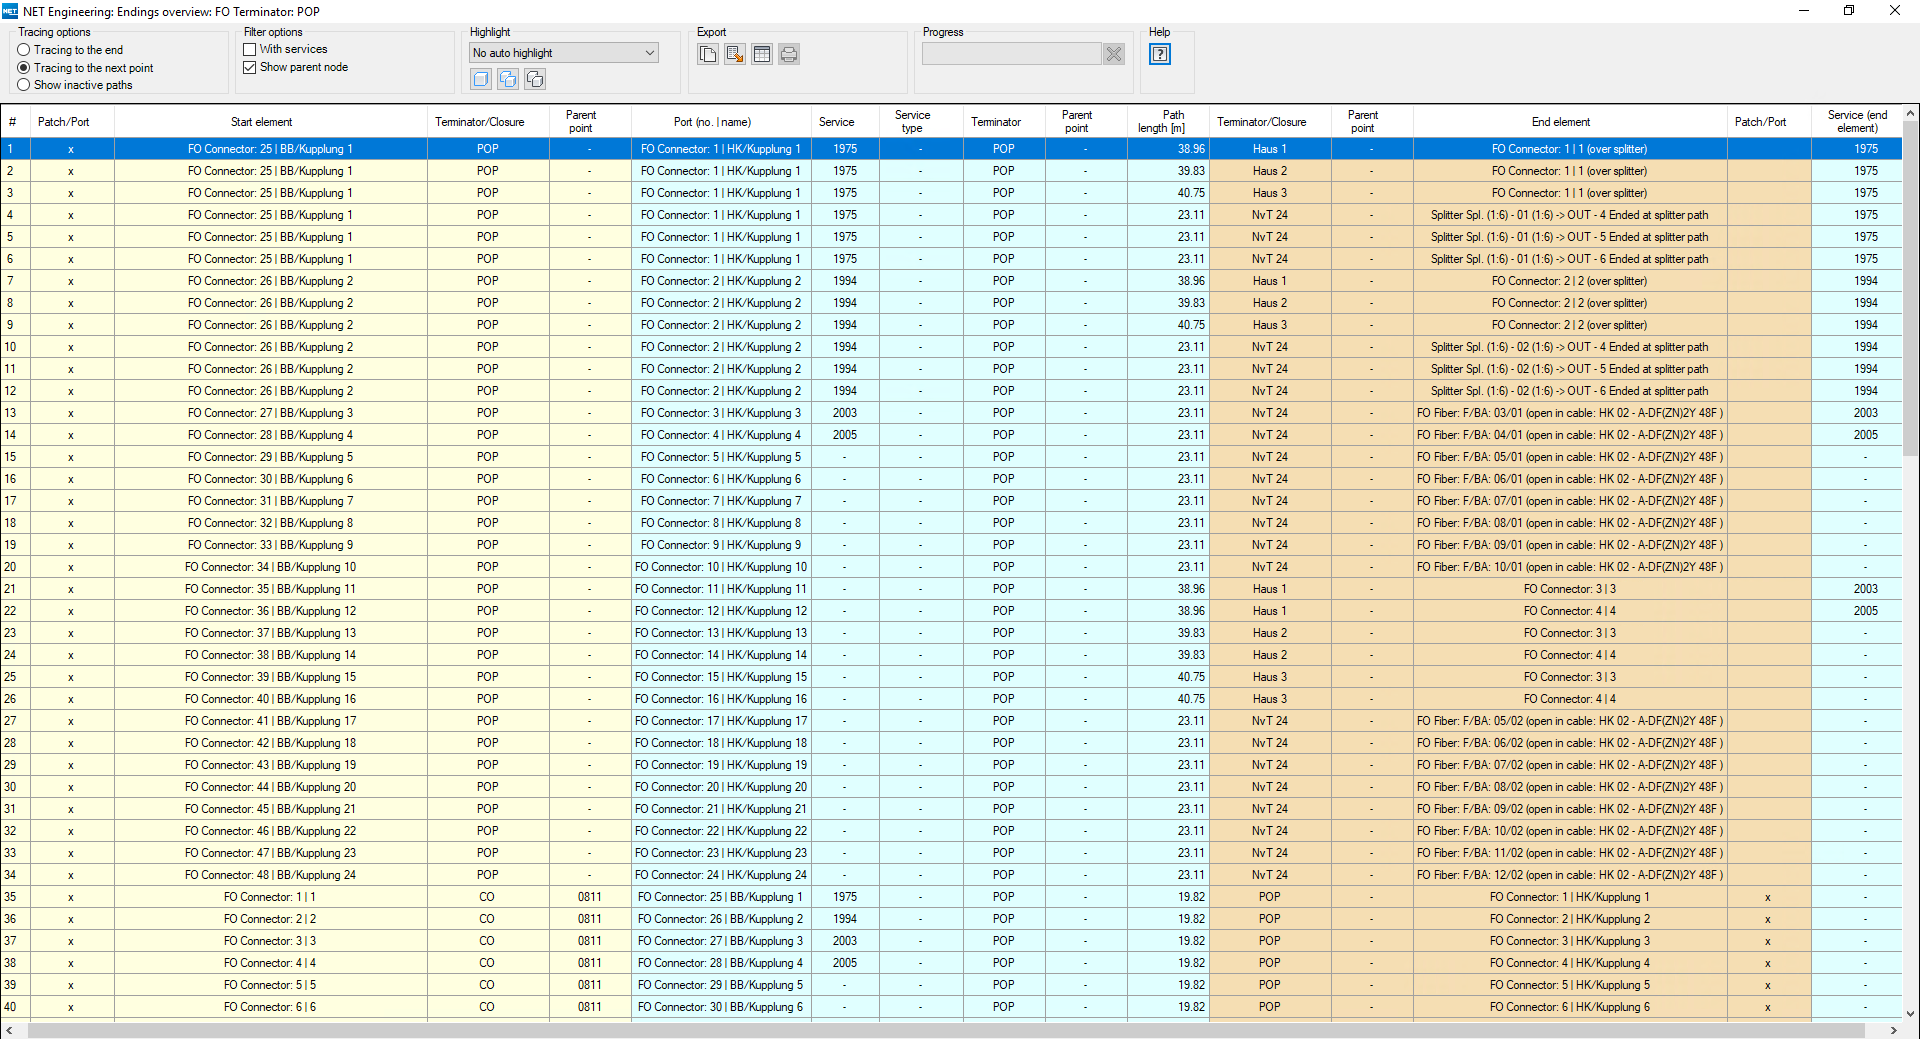
Task: Click the table grid export icon
Action: 762,55
